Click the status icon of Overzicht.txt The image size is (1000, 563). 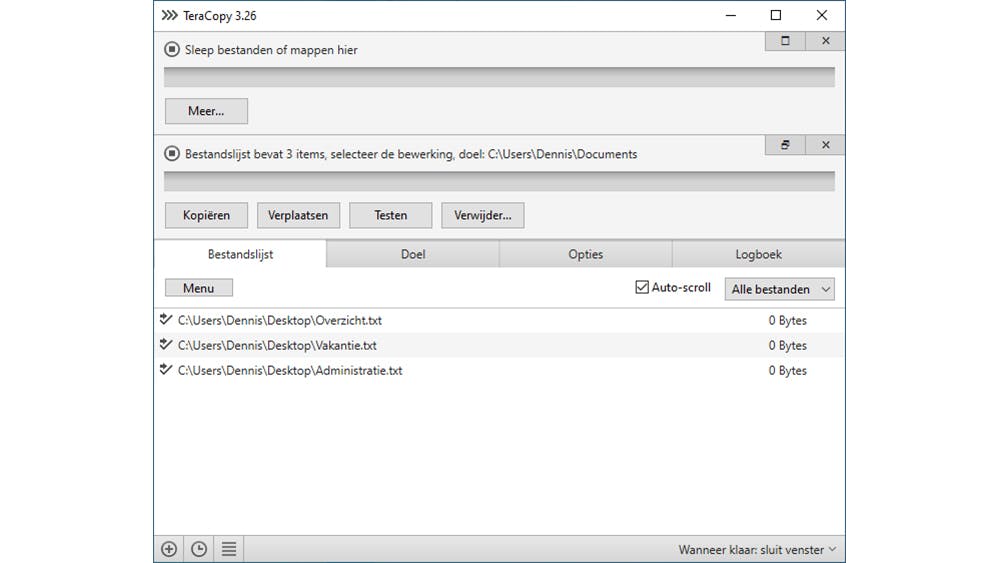tap(166, 319)
